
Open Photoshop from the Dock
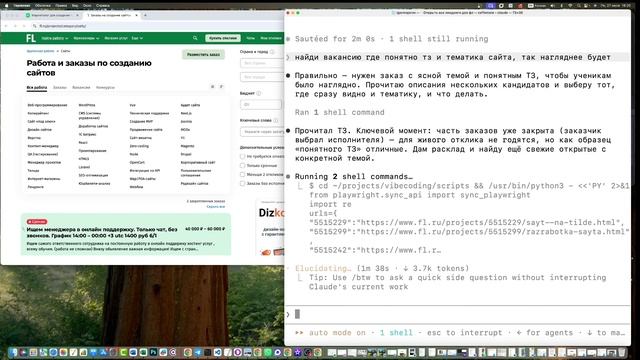click(x=153, y=352)
